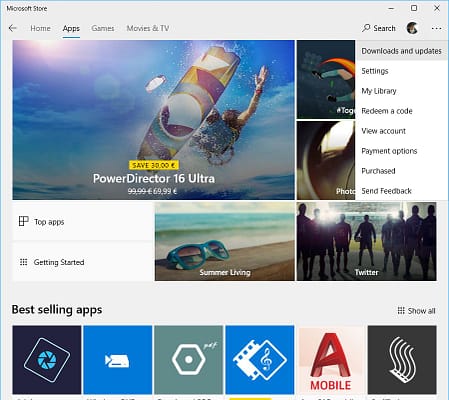Click the back arrow icon

(x=13, y=28)
